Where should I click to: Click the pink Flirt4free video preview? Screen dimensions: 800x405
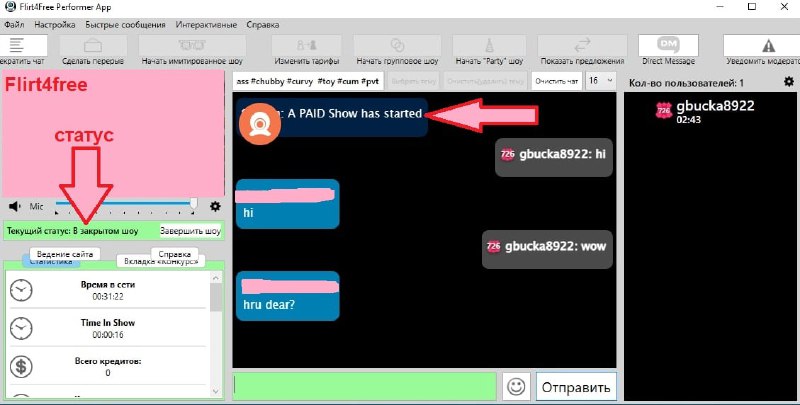coord(113,133)
